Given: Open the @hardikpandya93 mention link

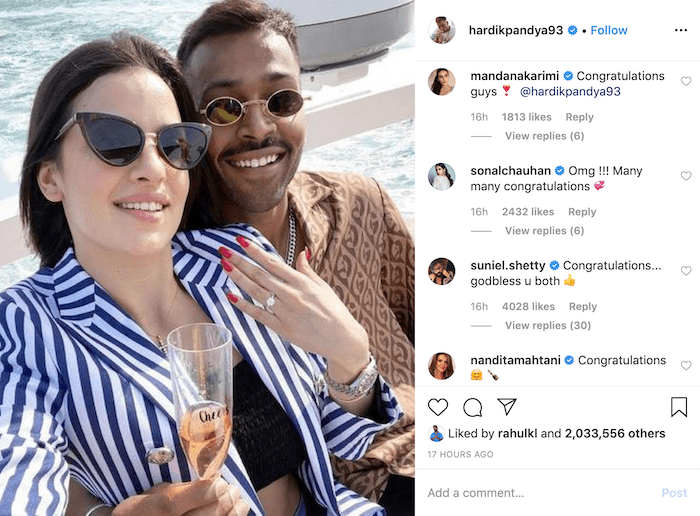Looking at the screenshot, I should coord(570,92).
